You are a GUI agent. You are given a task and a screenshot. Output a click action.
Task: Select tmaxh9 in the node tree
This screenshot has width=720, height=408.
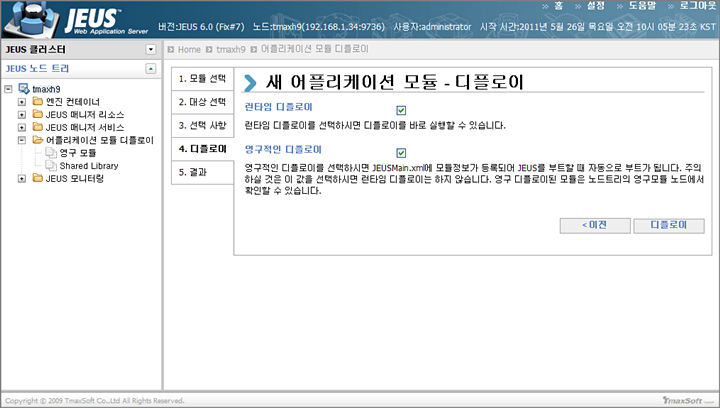(x=46, y=89)
